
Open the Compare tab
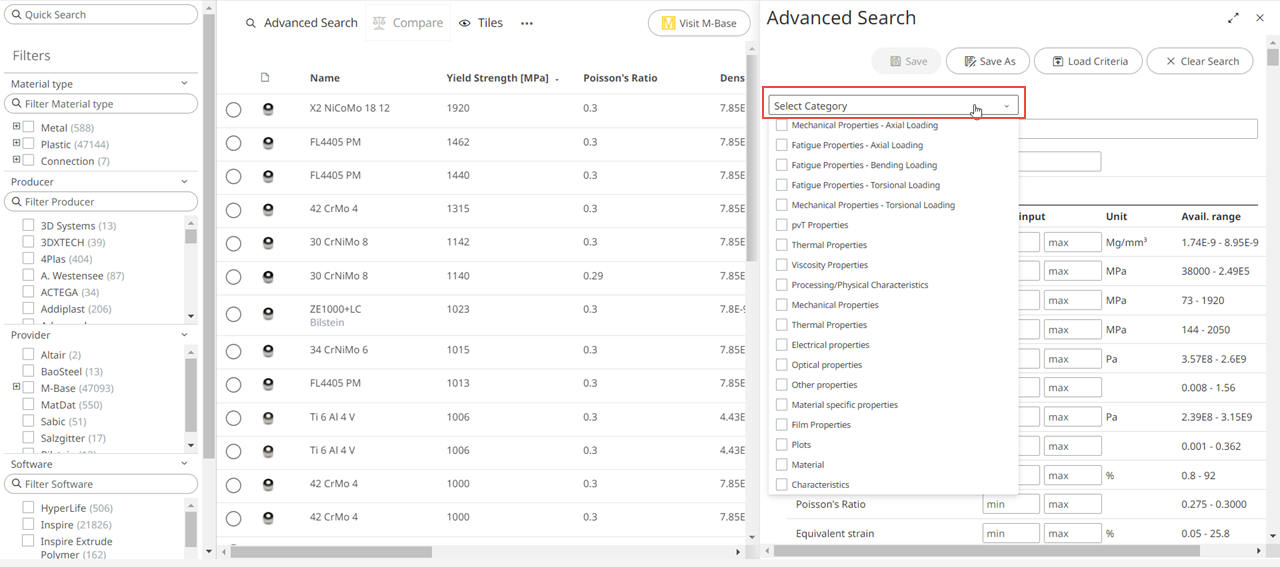(x=408, y=23)
